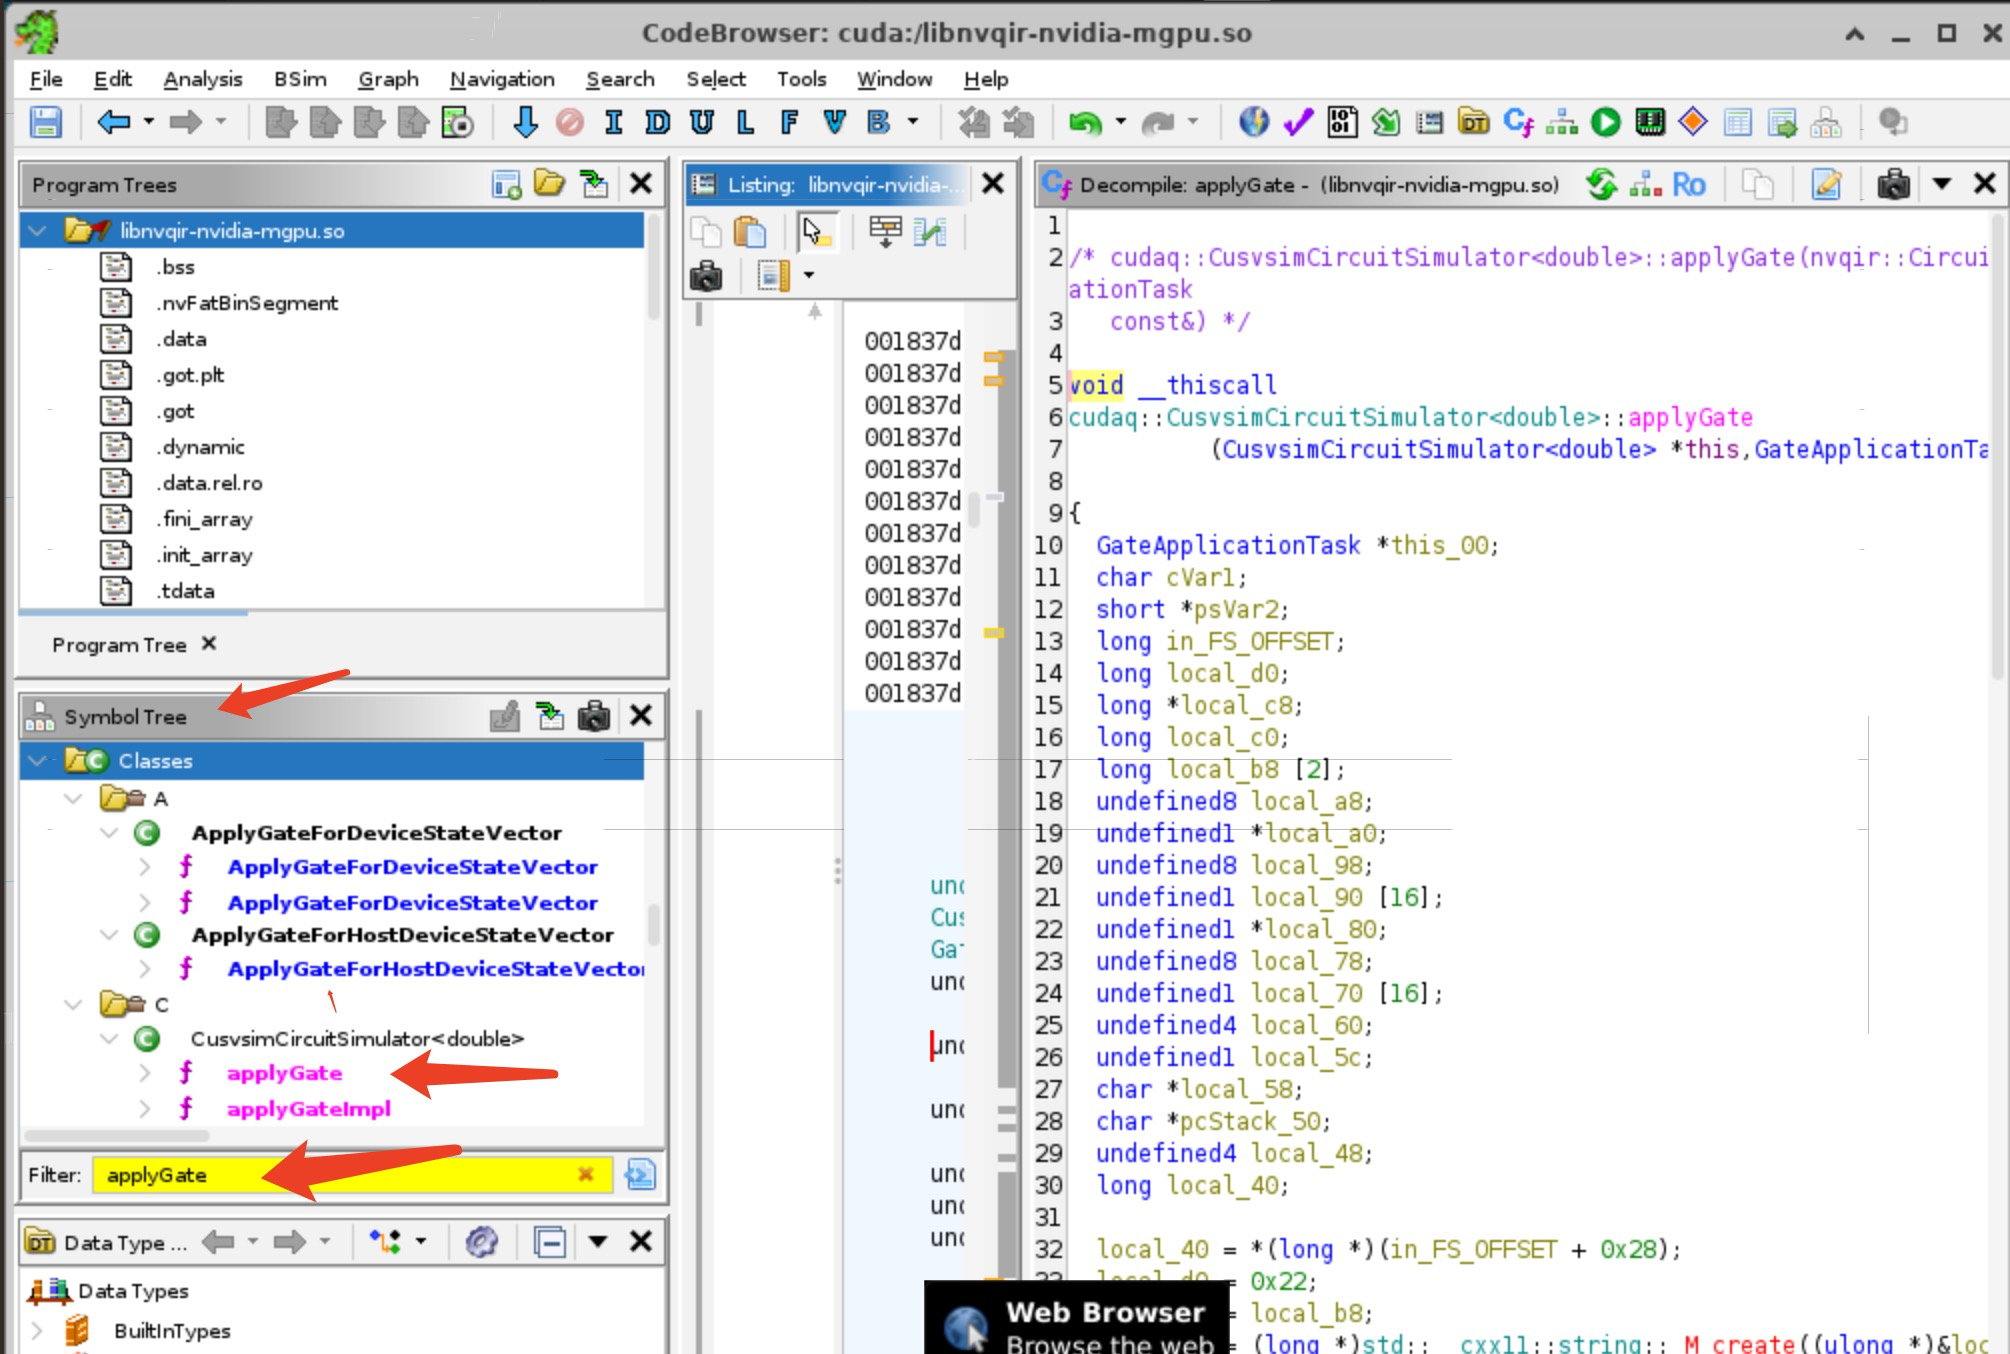Collapse the Classes node in Symbol Tree
This screenshot has height=1354, width=2010.
tap(38, 761)
